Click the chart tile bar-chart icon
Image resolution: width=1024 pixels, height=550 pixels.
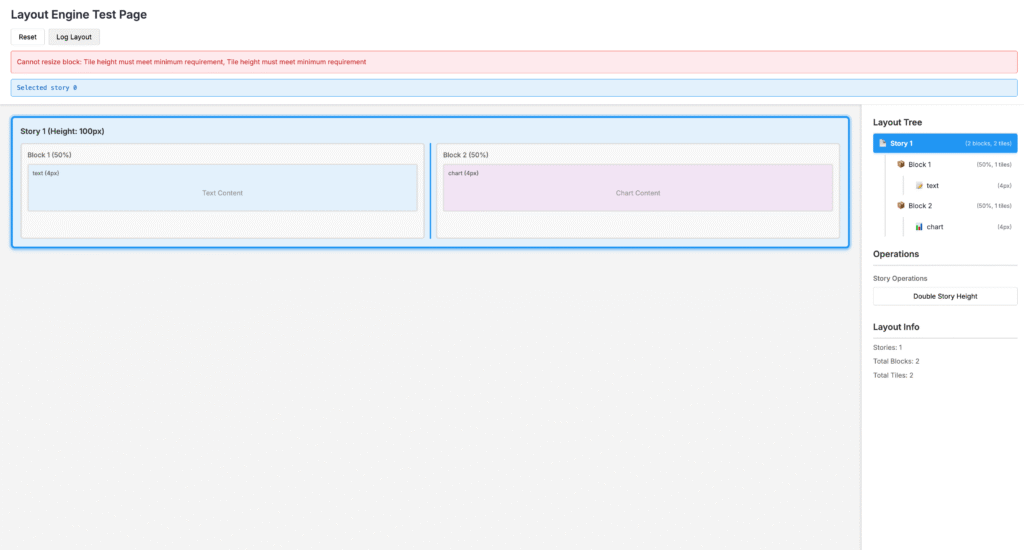pos(919,227)
